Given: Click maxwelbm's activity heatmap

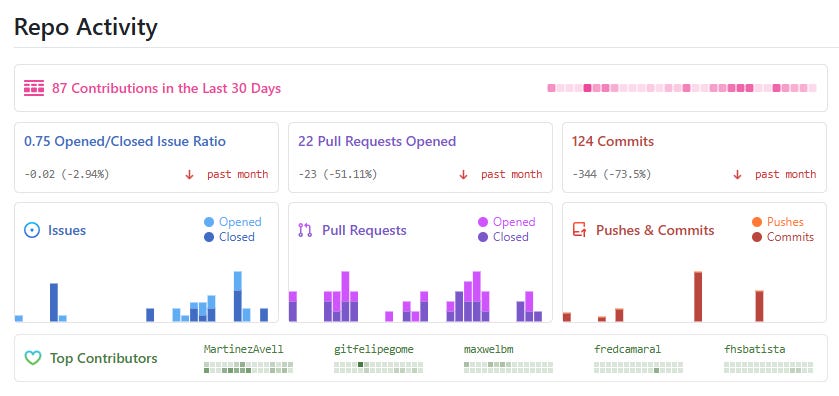Looking at the screenshot, I should click(508, 367).
